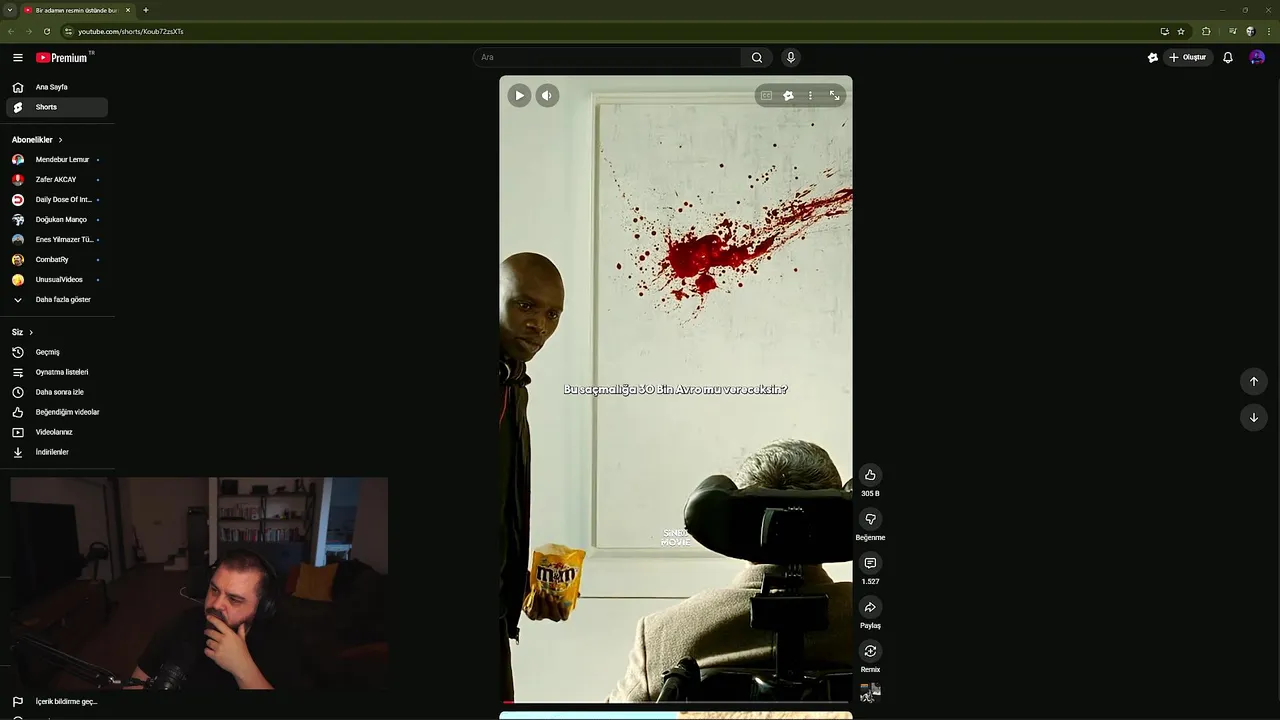Click the video progress bar at bottom
The width and height of the screenshot is (1280, 720).
[676, 701]
